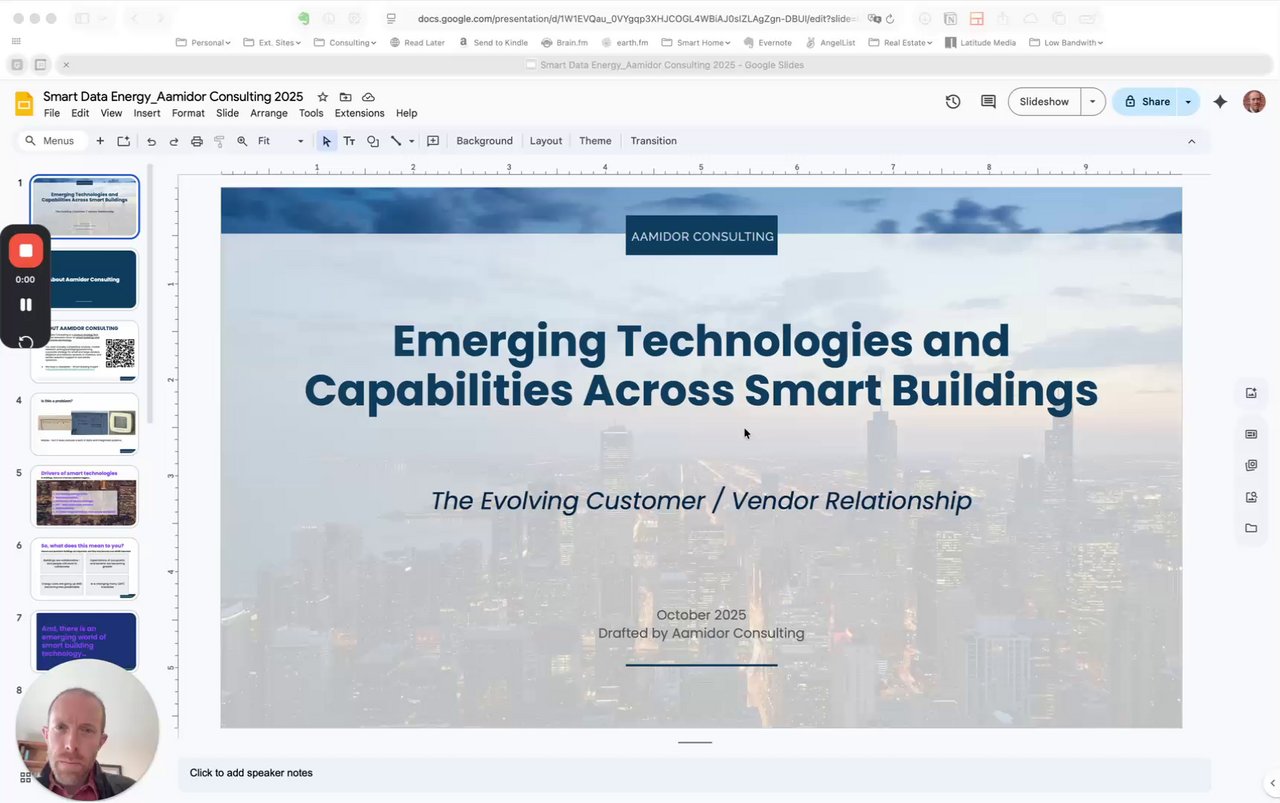Expand the Personal bookmarks folder

click(x=203, y=43)
